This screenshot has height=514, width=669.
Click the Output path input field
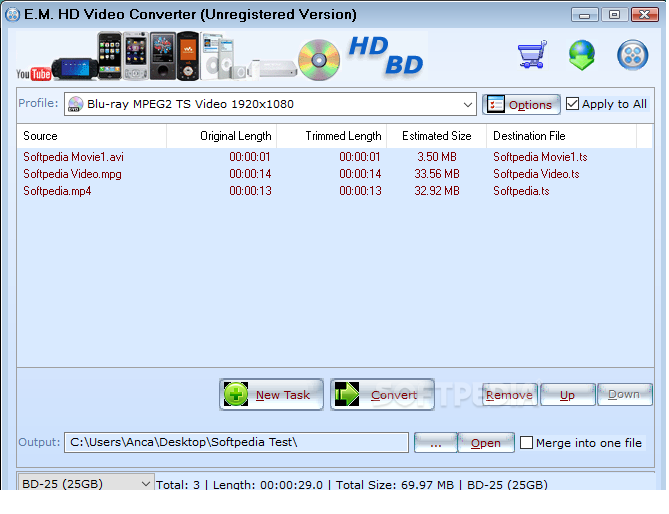point(236,442)
